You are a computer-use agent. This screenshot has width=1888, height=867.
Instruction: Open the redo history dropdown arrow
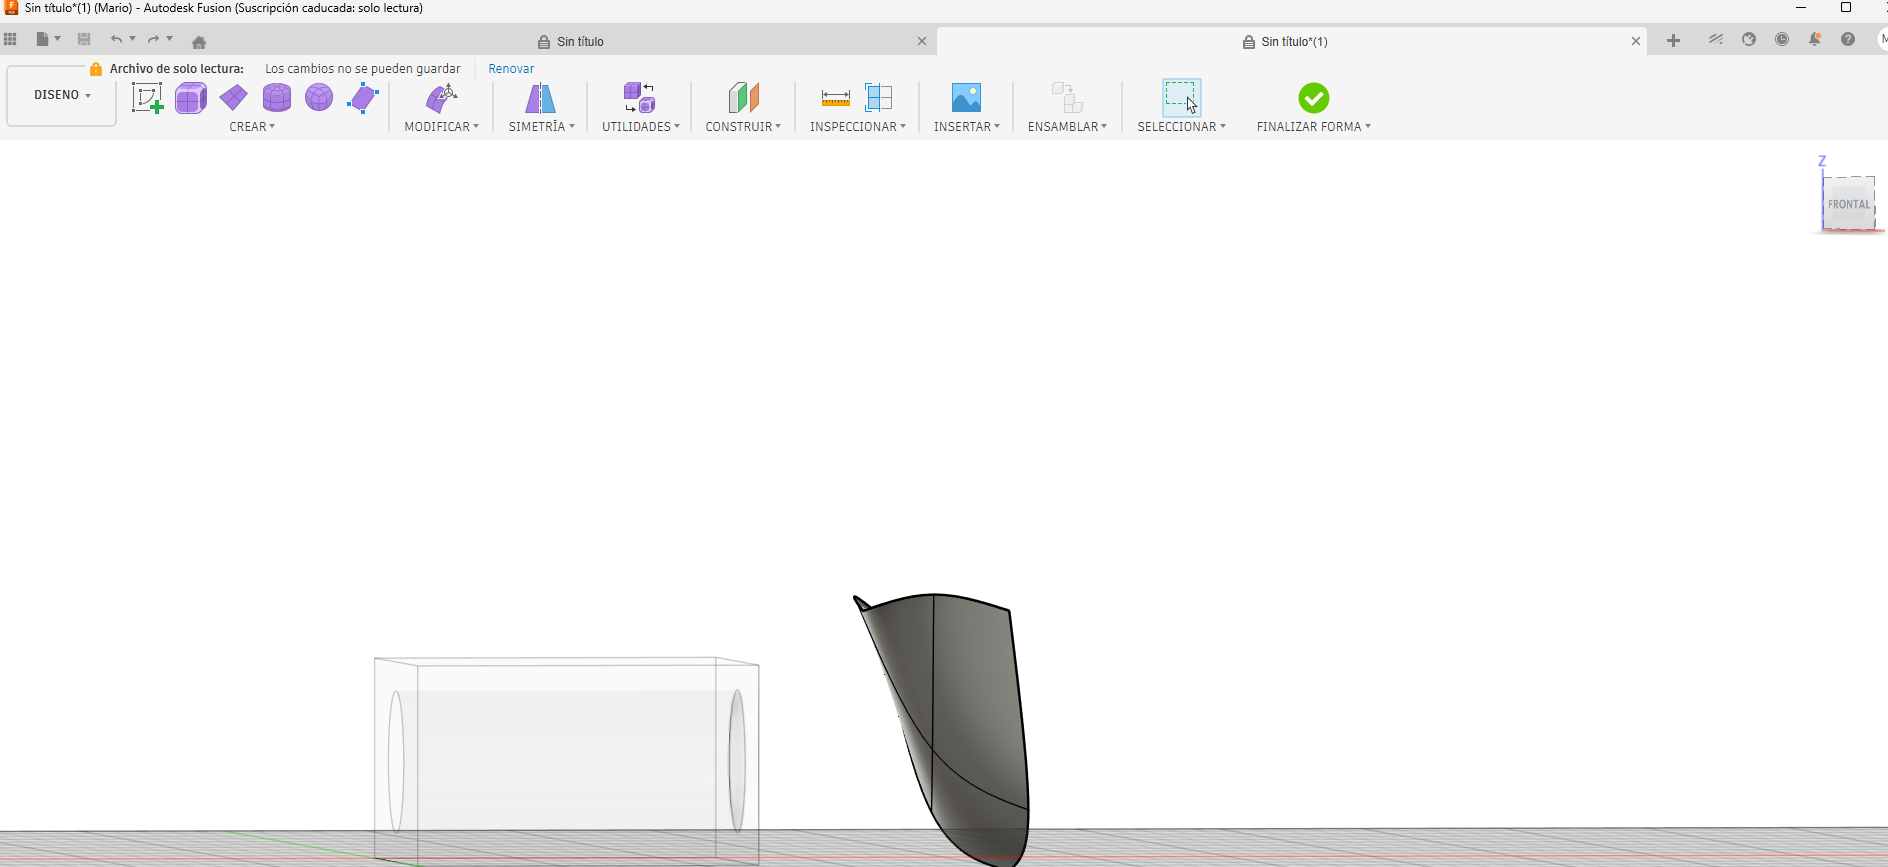170,39
